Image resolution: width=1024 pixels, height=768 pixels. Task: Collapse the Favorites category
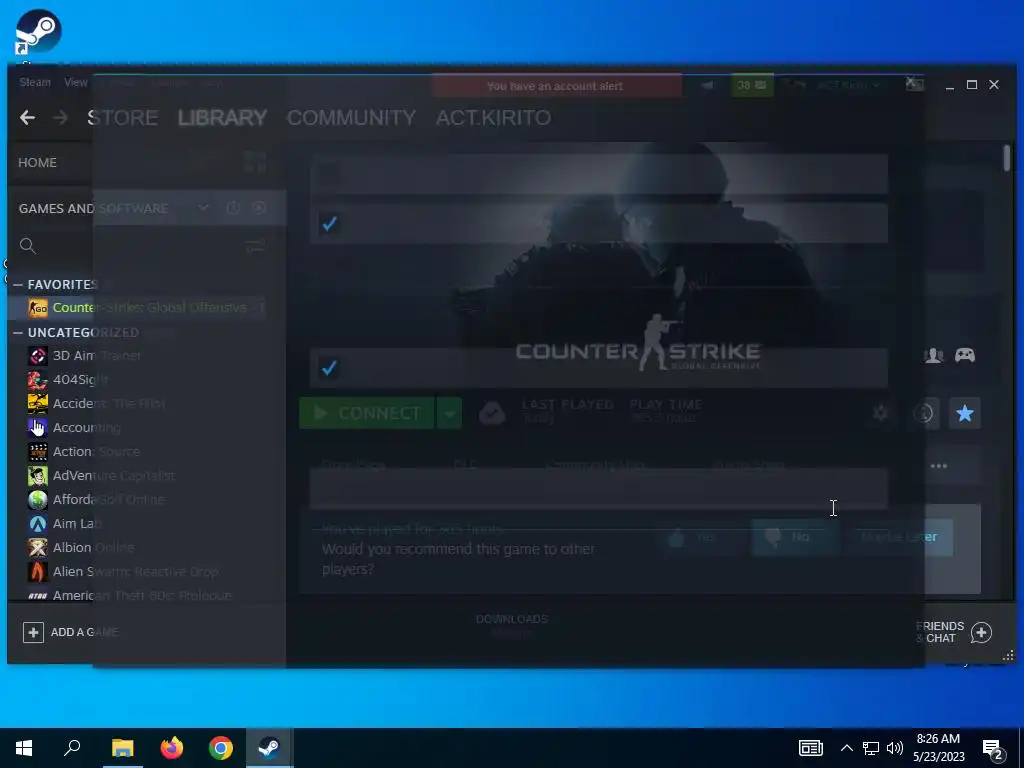pos(18,285)
